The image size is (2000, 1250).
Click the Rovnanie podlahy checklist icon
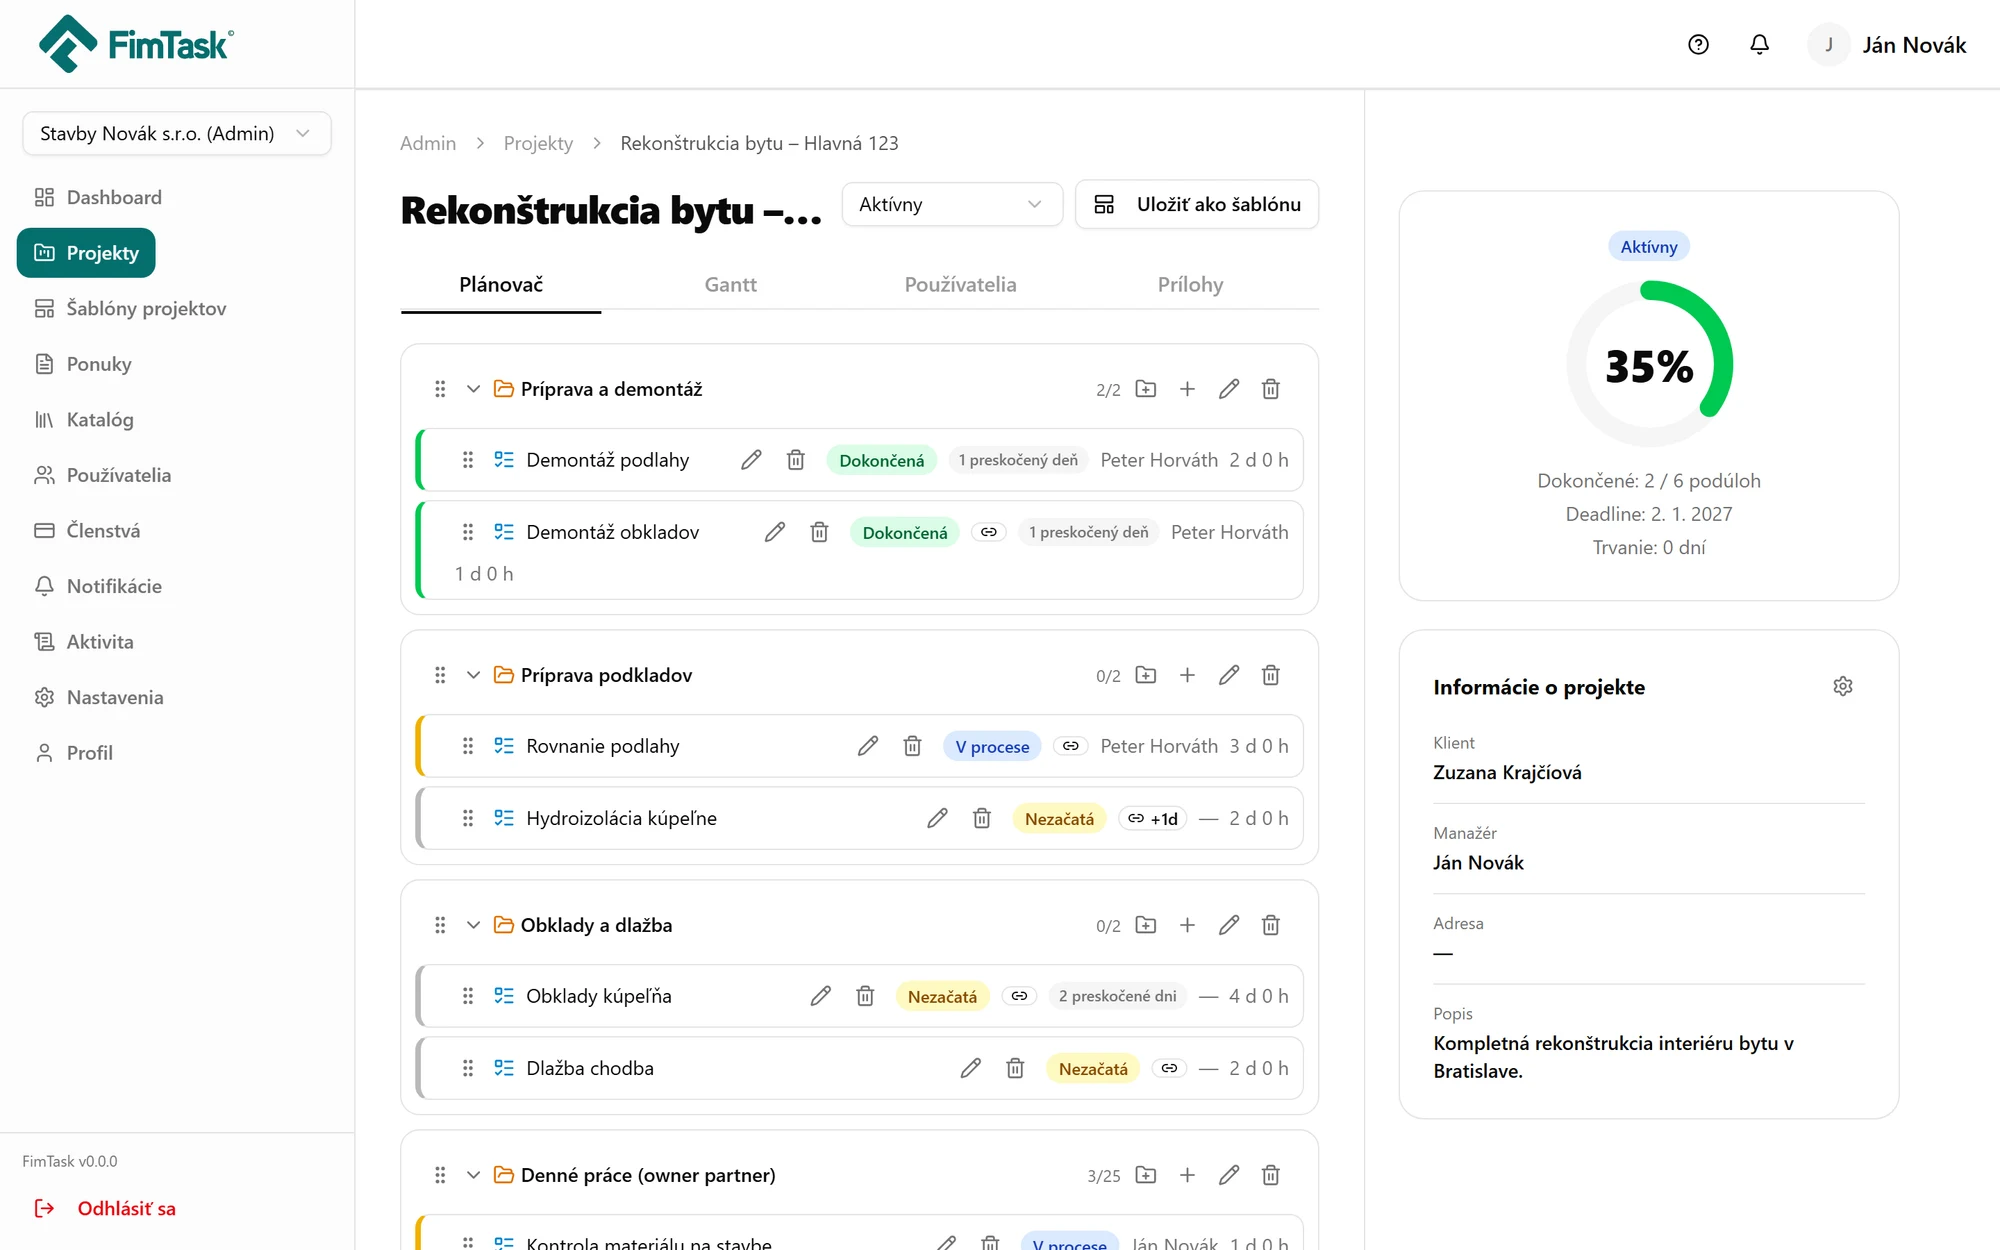tap(504, 746)
